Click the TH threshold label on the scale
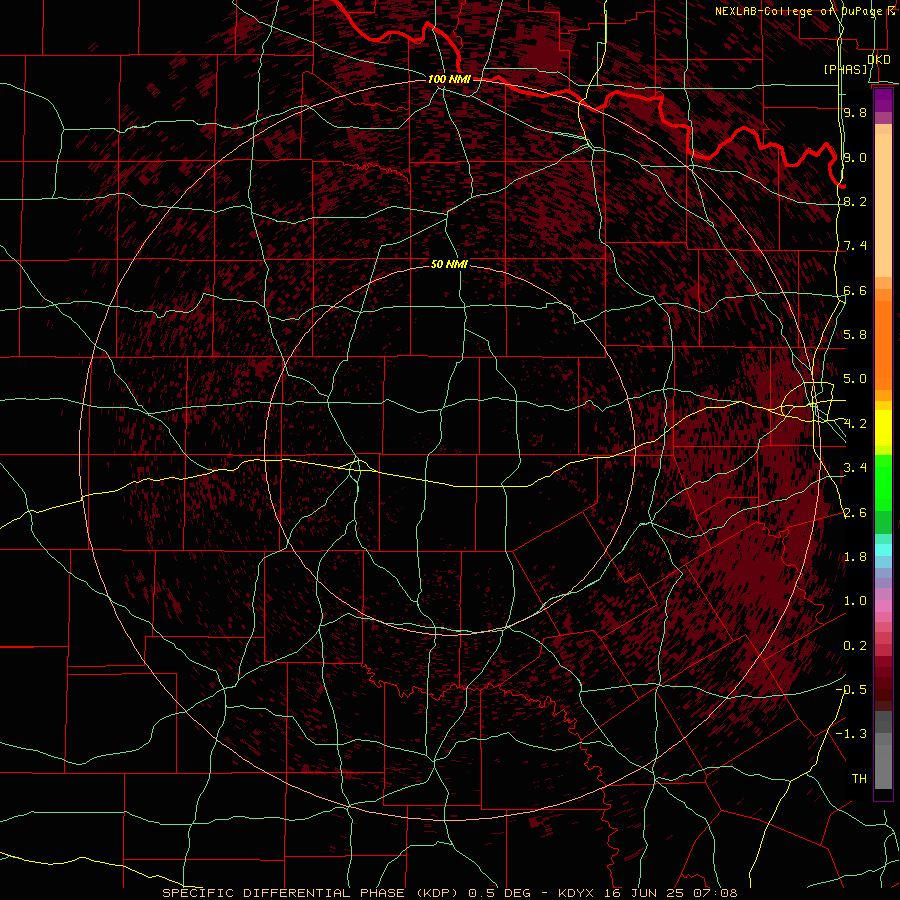 tap(859, 778)
